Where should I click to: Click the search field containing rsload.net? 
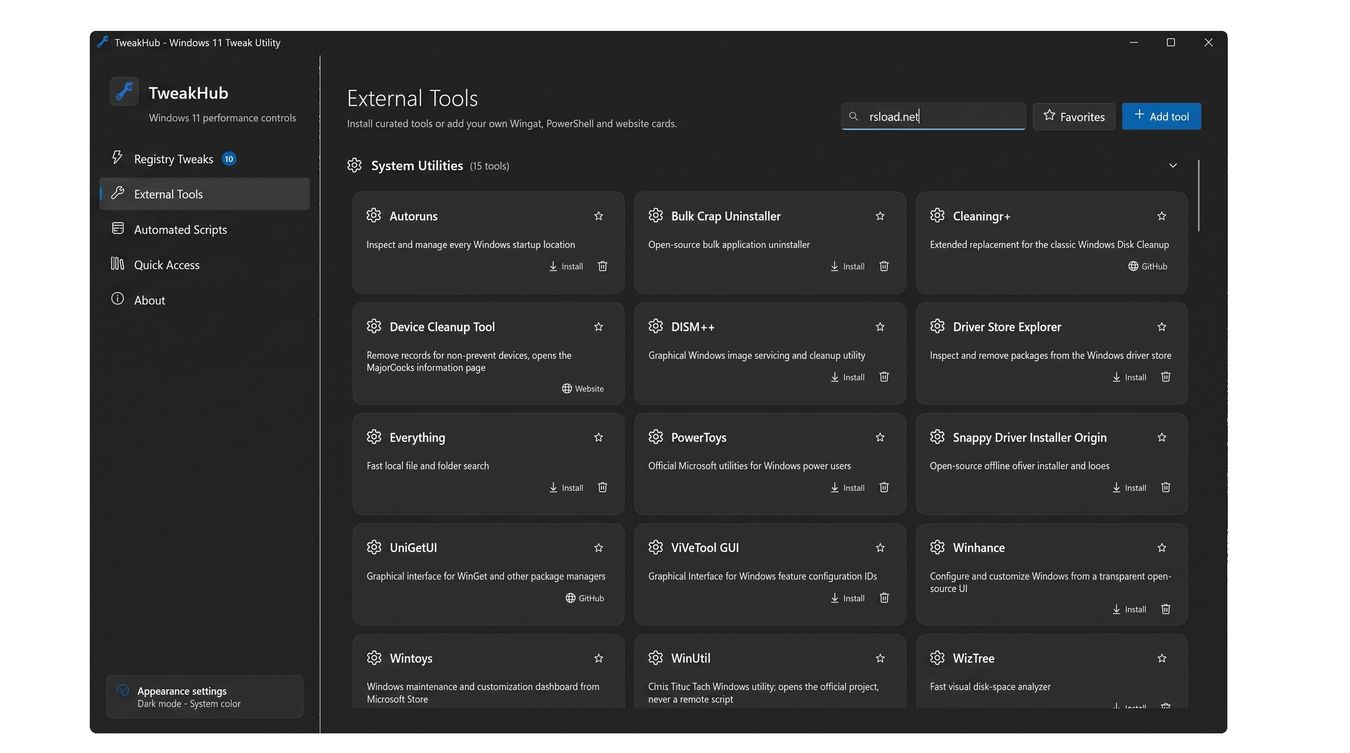click(933, 116)
